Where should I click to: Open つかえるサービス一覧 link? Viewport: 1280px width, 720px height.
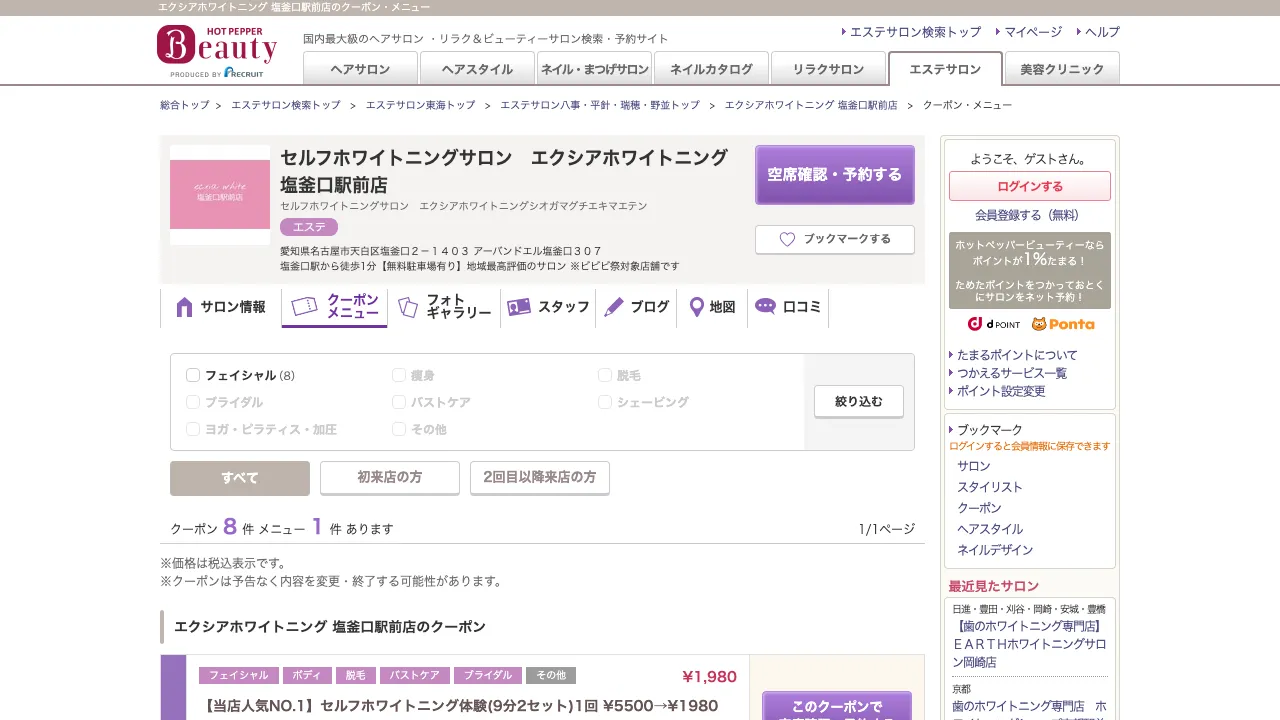click(1012, 373)
